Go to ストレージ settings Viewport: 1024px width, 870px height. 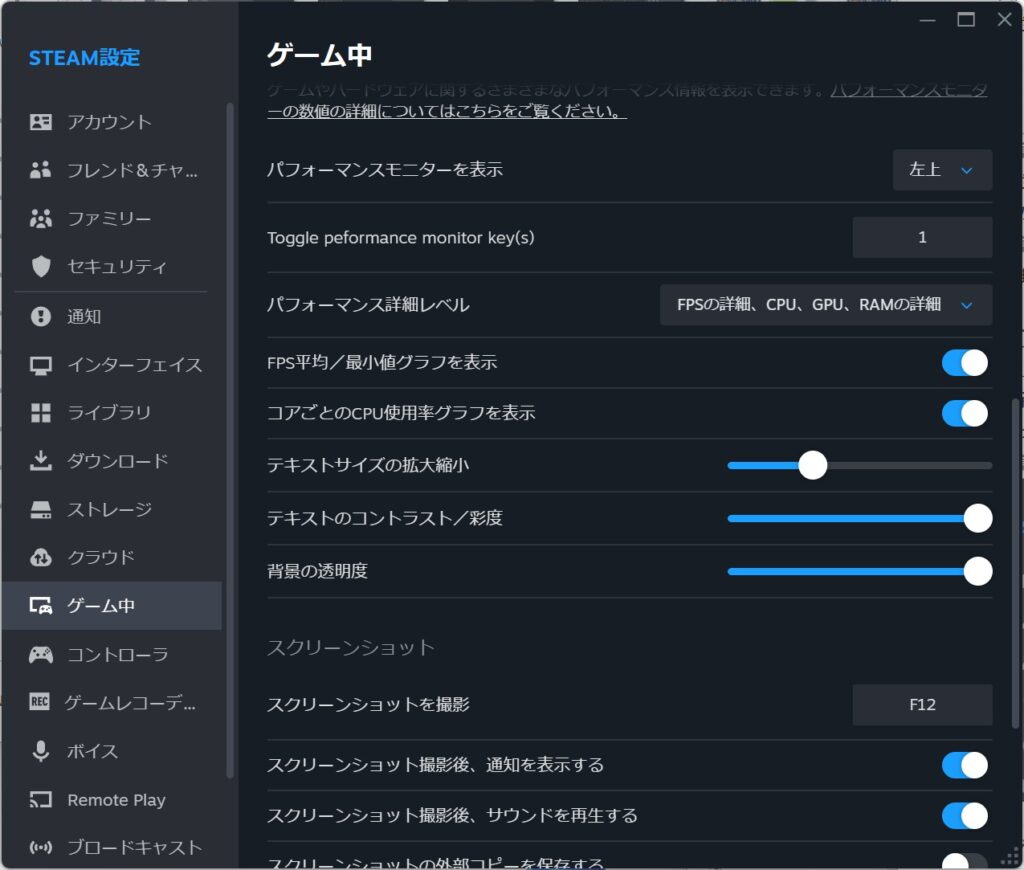[112, 509]
